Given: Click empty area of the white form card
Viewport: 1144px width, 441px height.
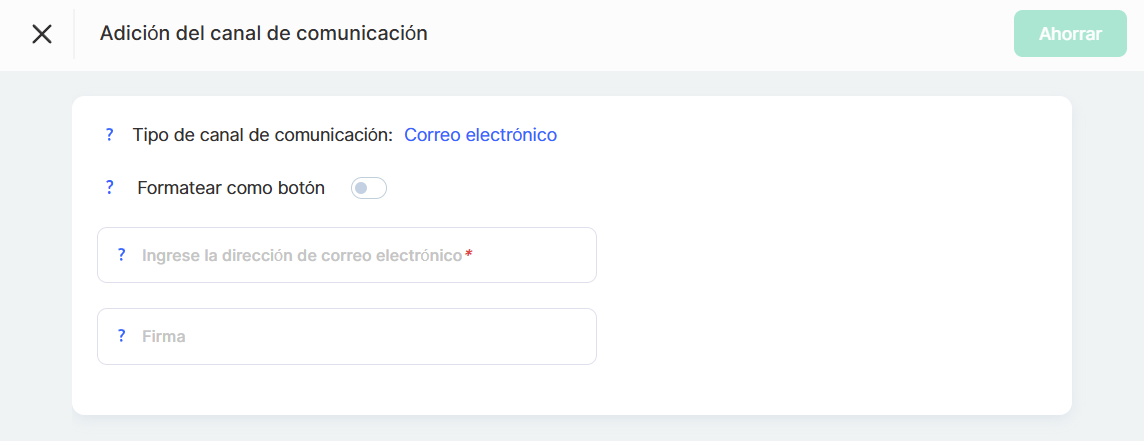Looking at the screenshot, I should [x=830, y=280].
